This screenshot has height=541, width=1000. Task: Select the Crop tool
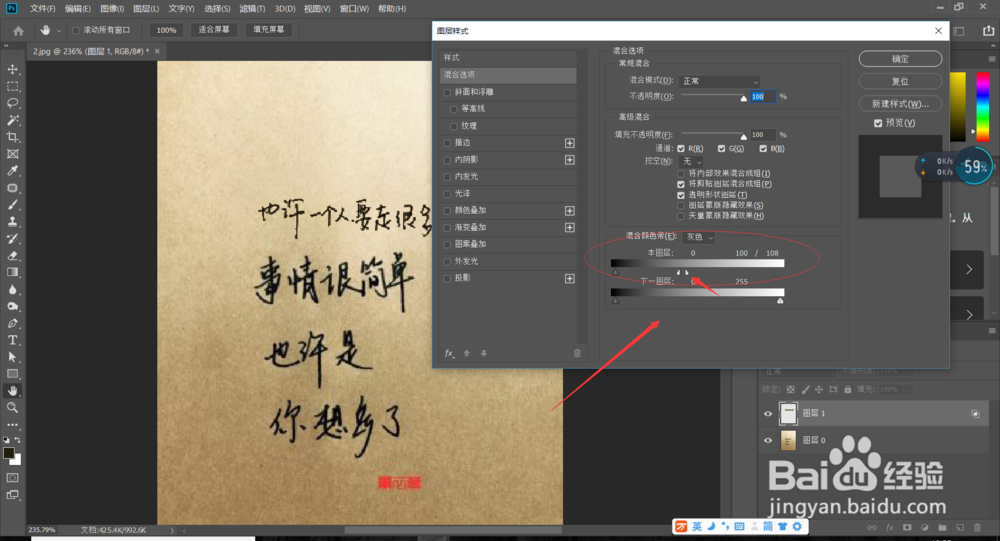pyautogui.click(x=13, y=137)
